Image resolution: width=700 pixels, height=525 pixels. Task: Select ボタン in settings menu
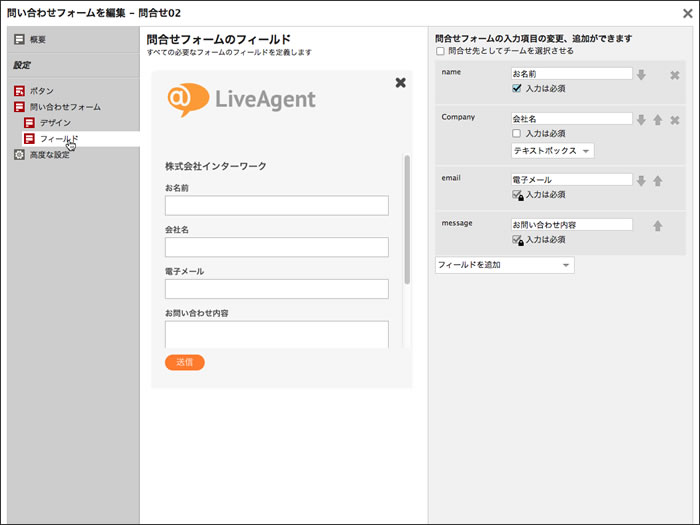42,91
